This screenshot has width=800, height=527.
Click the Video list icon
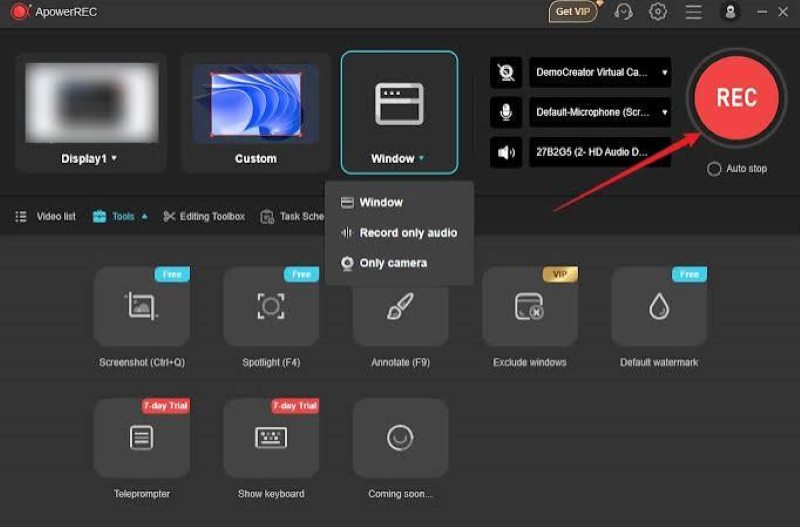coord(21,216)
